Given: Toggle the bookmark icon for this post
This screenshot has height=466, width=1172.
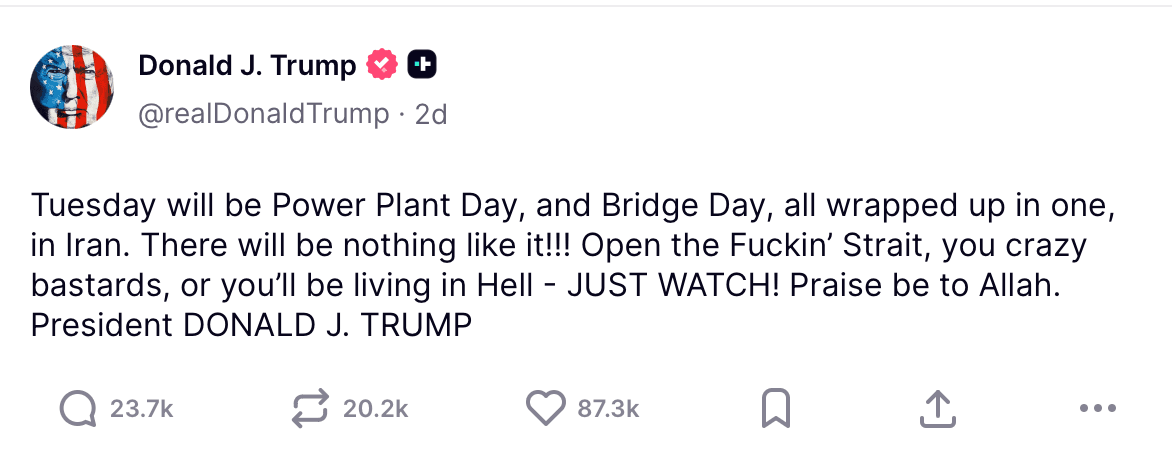Looking at the screenshot, I should [776, 408].
